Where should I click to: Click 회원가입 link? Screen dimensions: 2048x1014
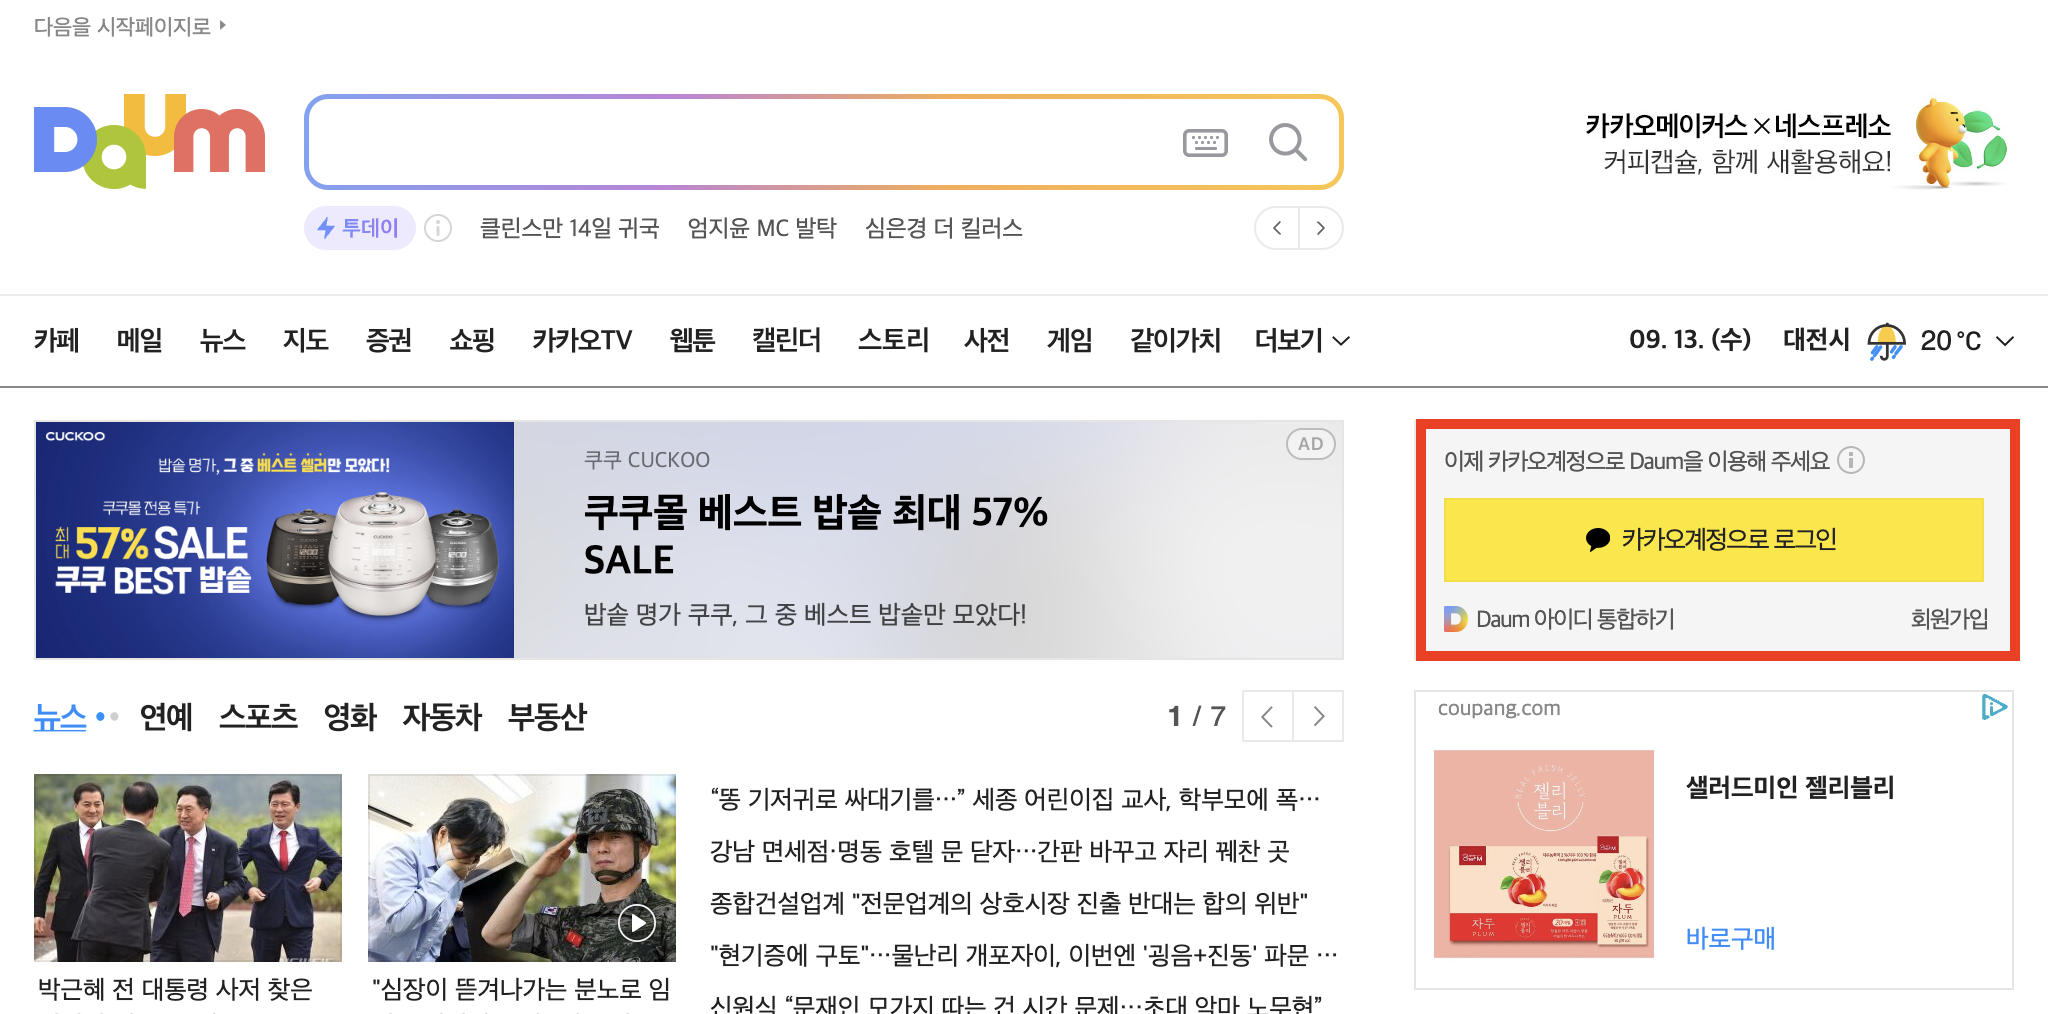(x=1949, y=619)
